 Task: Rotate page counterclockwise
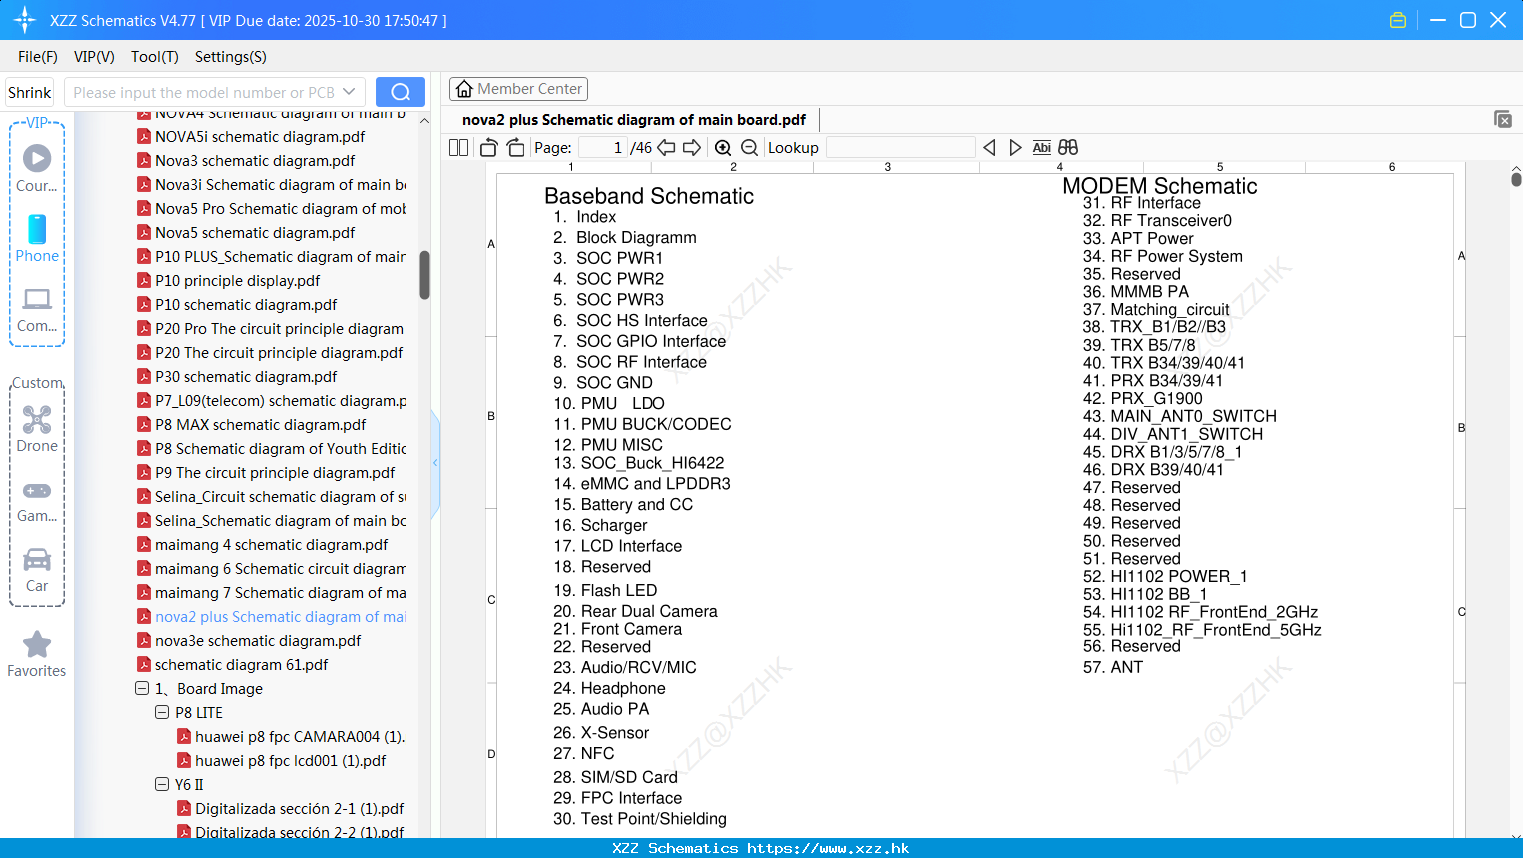click(x=488, y=148)
